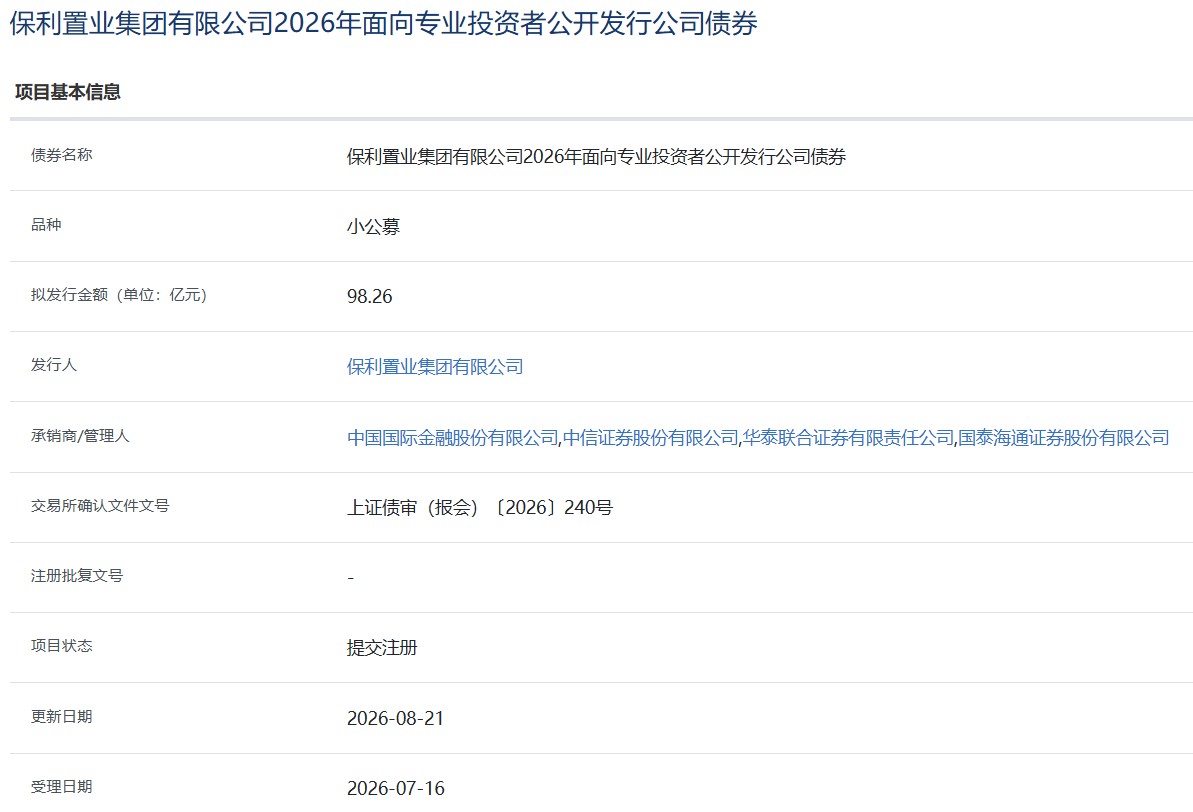Screen dimensions: 1193x812
Task: Select the document number 上证债审（报会）〔2026〕240号
Action: pyautogui.click(x=480, y=508)
